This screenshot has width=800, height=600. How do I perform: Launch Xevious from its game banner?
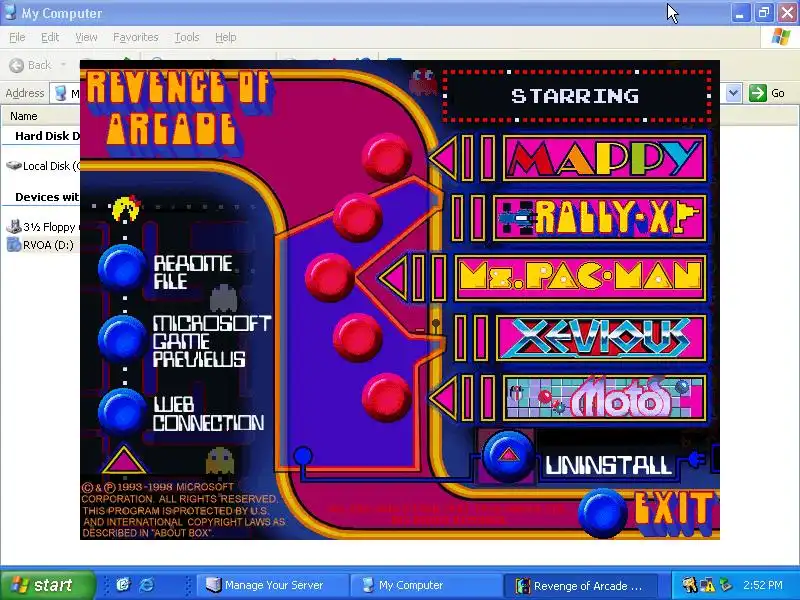602,338
